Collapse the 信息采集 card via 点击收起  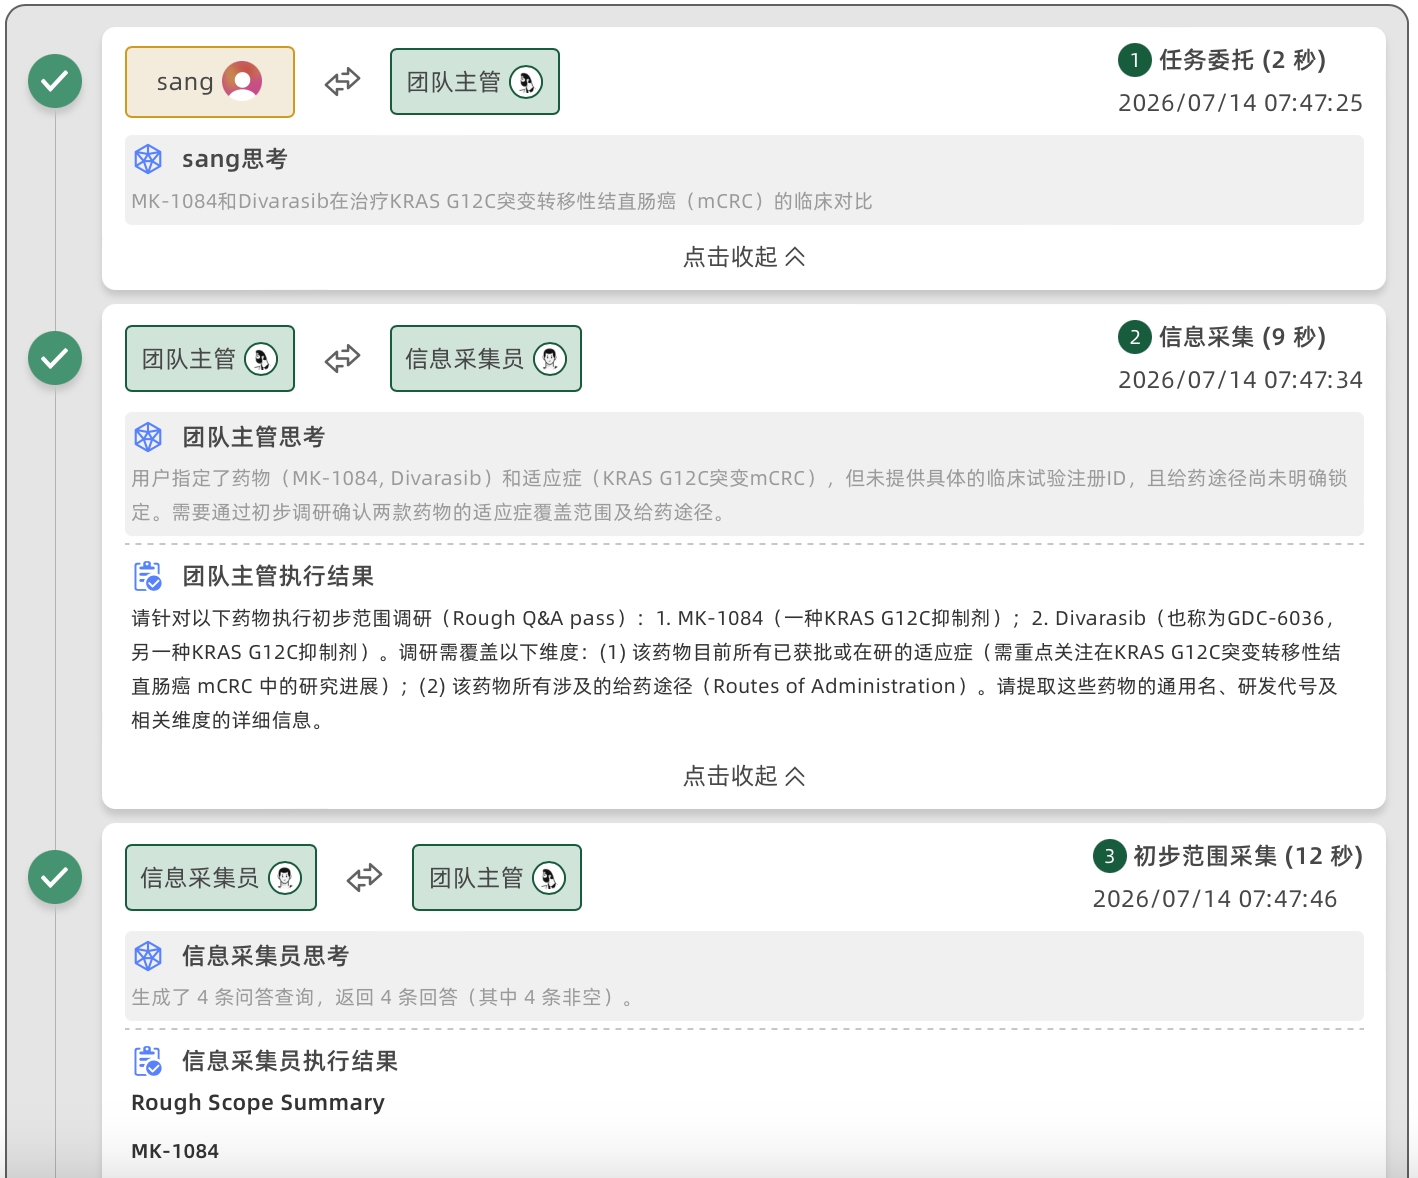tap(744, 776)
